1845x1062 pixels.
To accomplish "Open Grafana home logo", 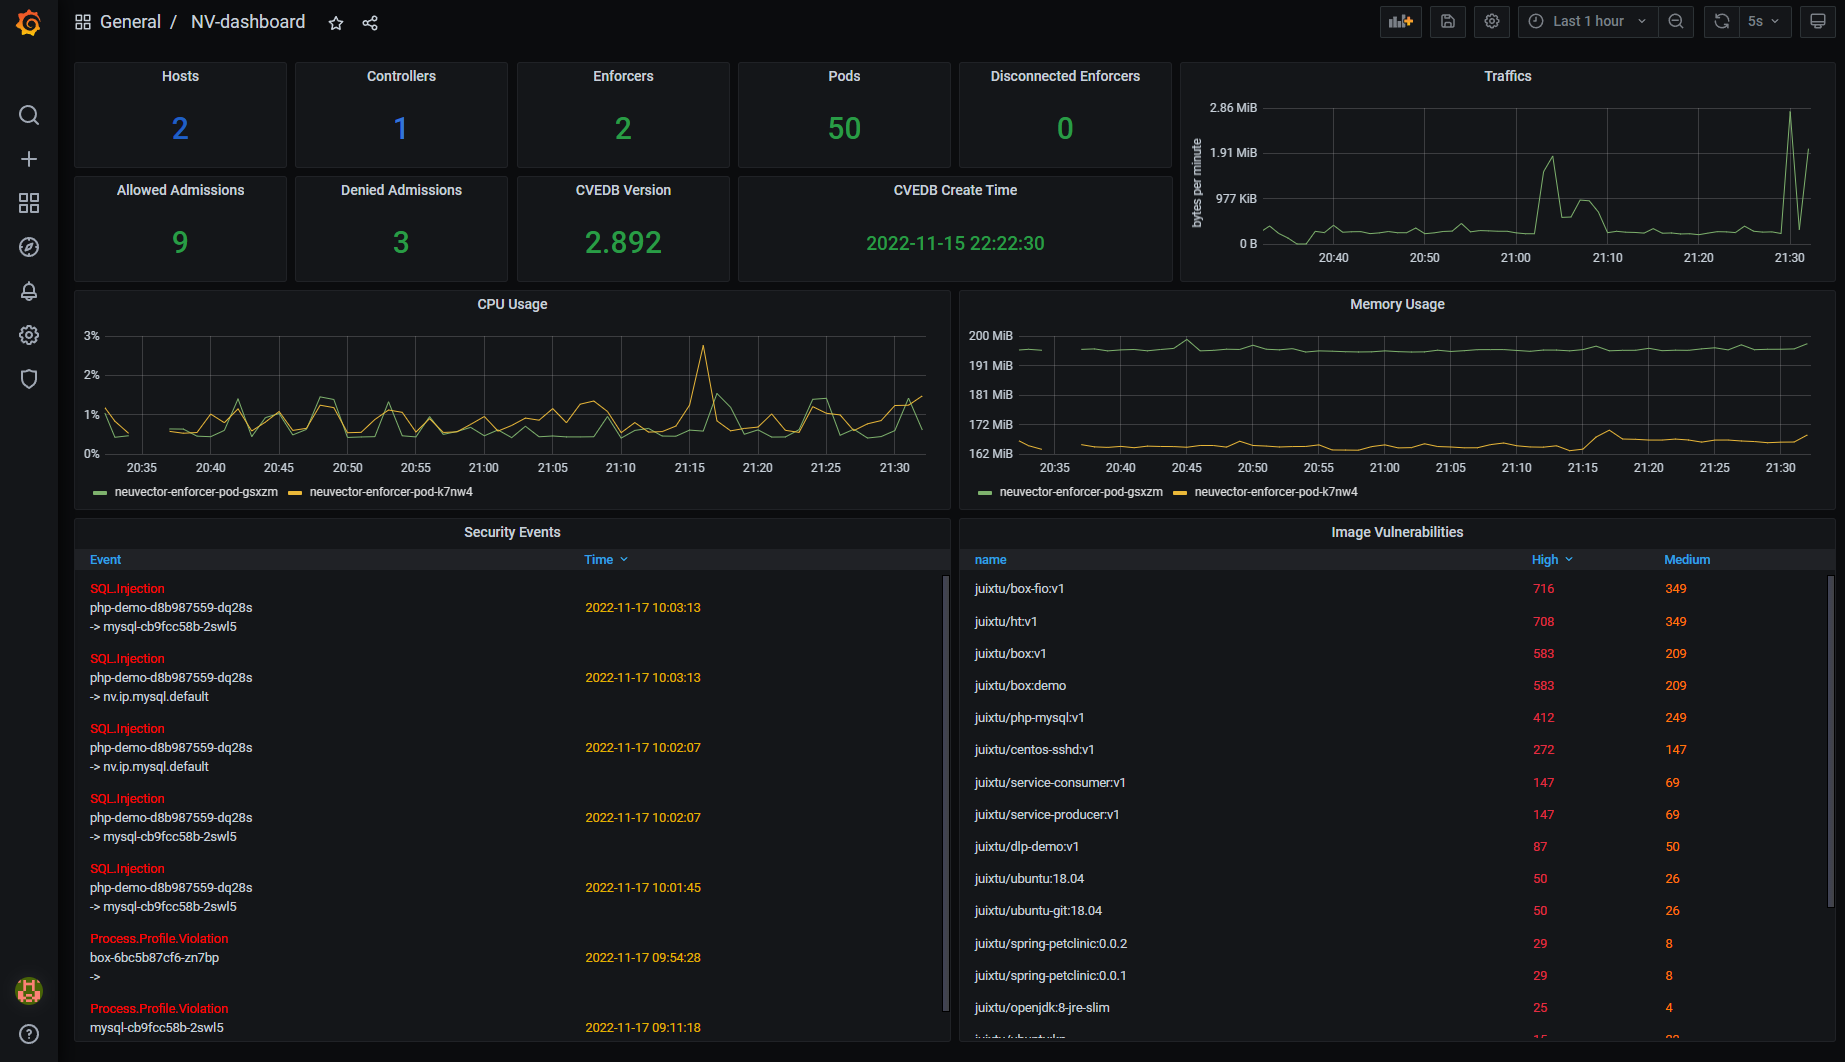I will 29,22.
